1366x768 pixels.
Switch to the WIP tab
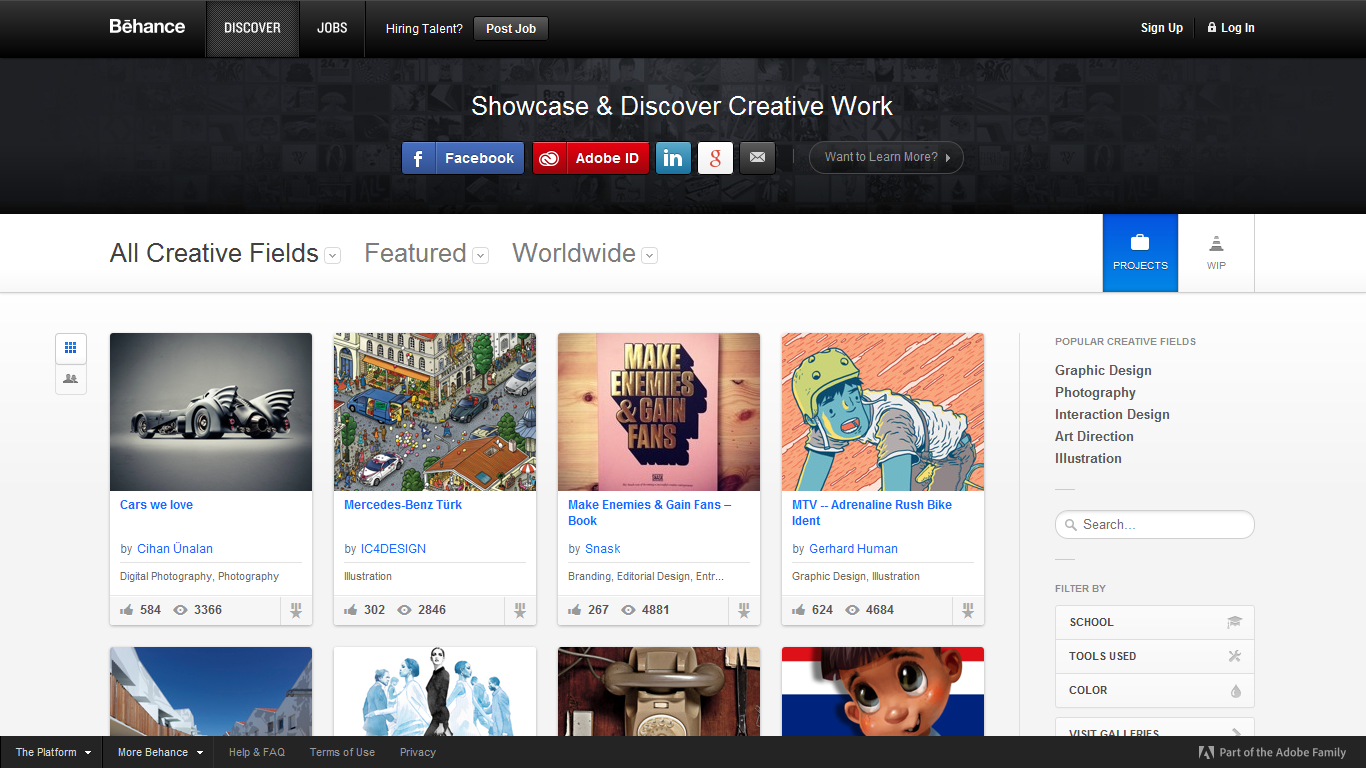(x=1216, y=253)
